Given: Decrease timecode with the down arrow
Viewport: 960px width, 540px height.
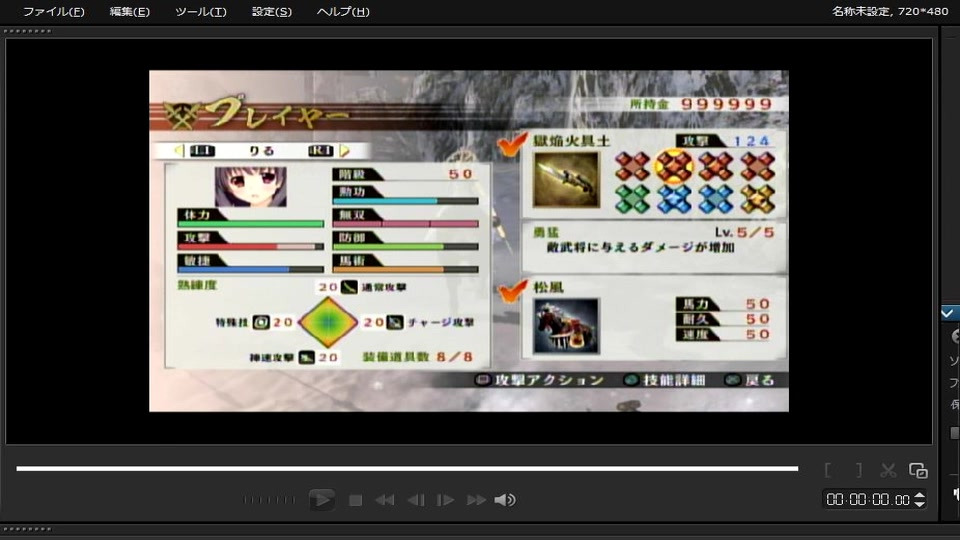Looking at the screenshot, I should coord(920,504).
